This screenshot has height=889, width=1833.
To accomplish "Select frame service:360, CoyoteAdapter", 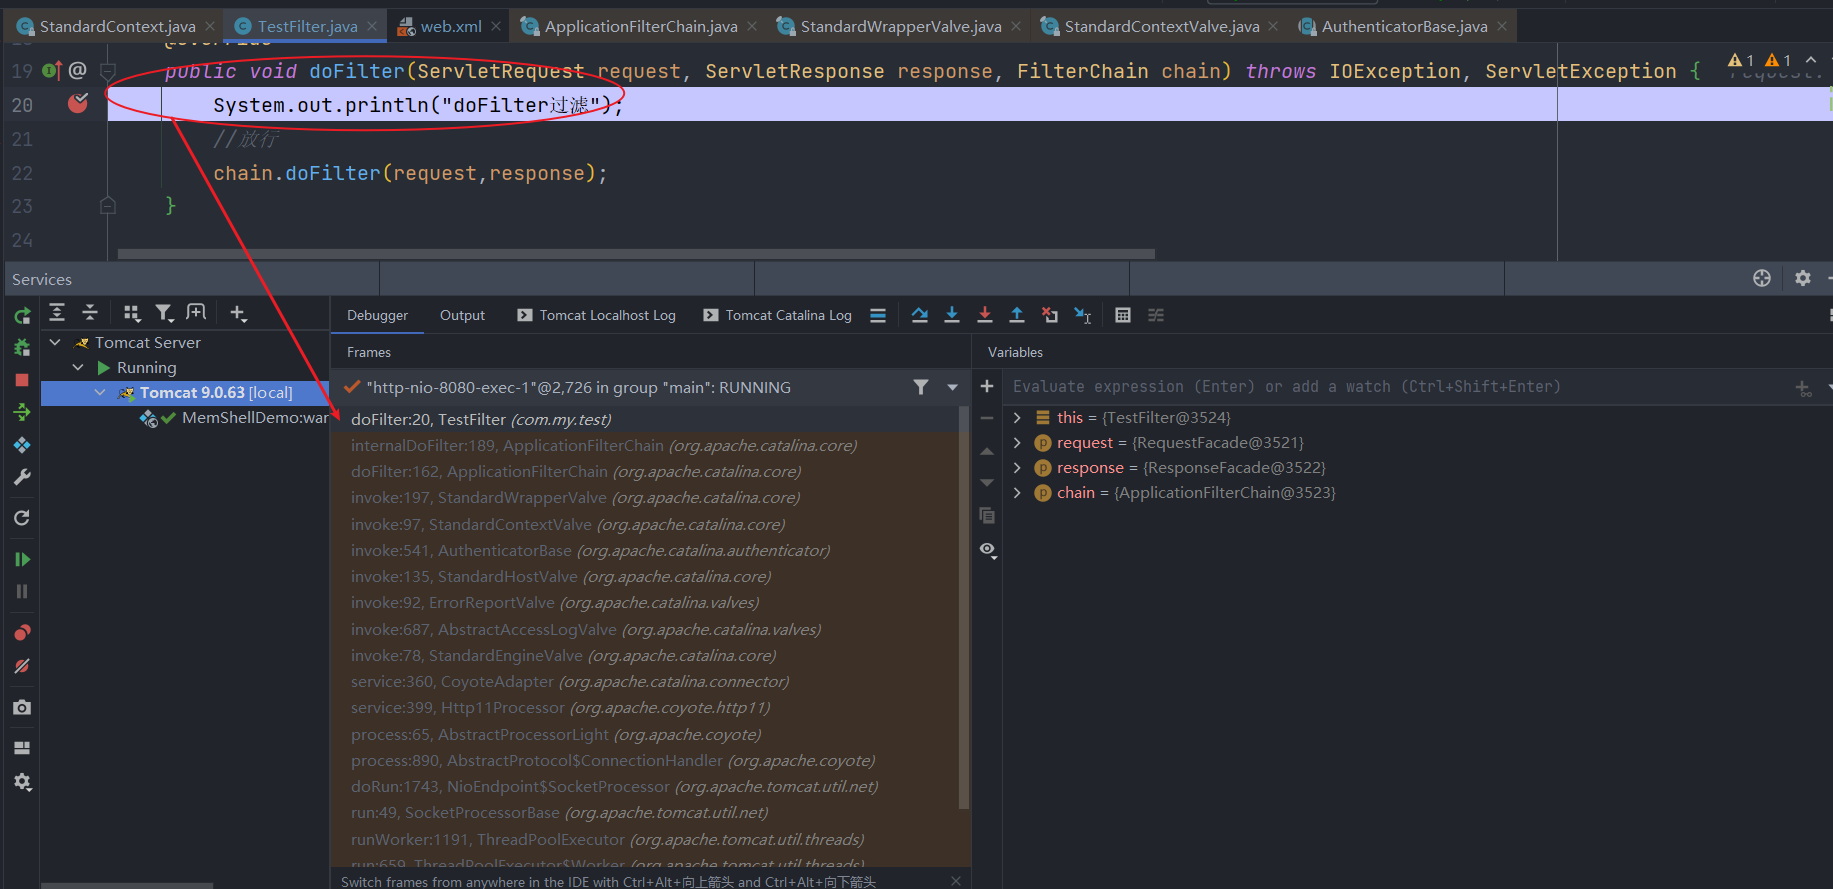I will (x=645, y=681).
